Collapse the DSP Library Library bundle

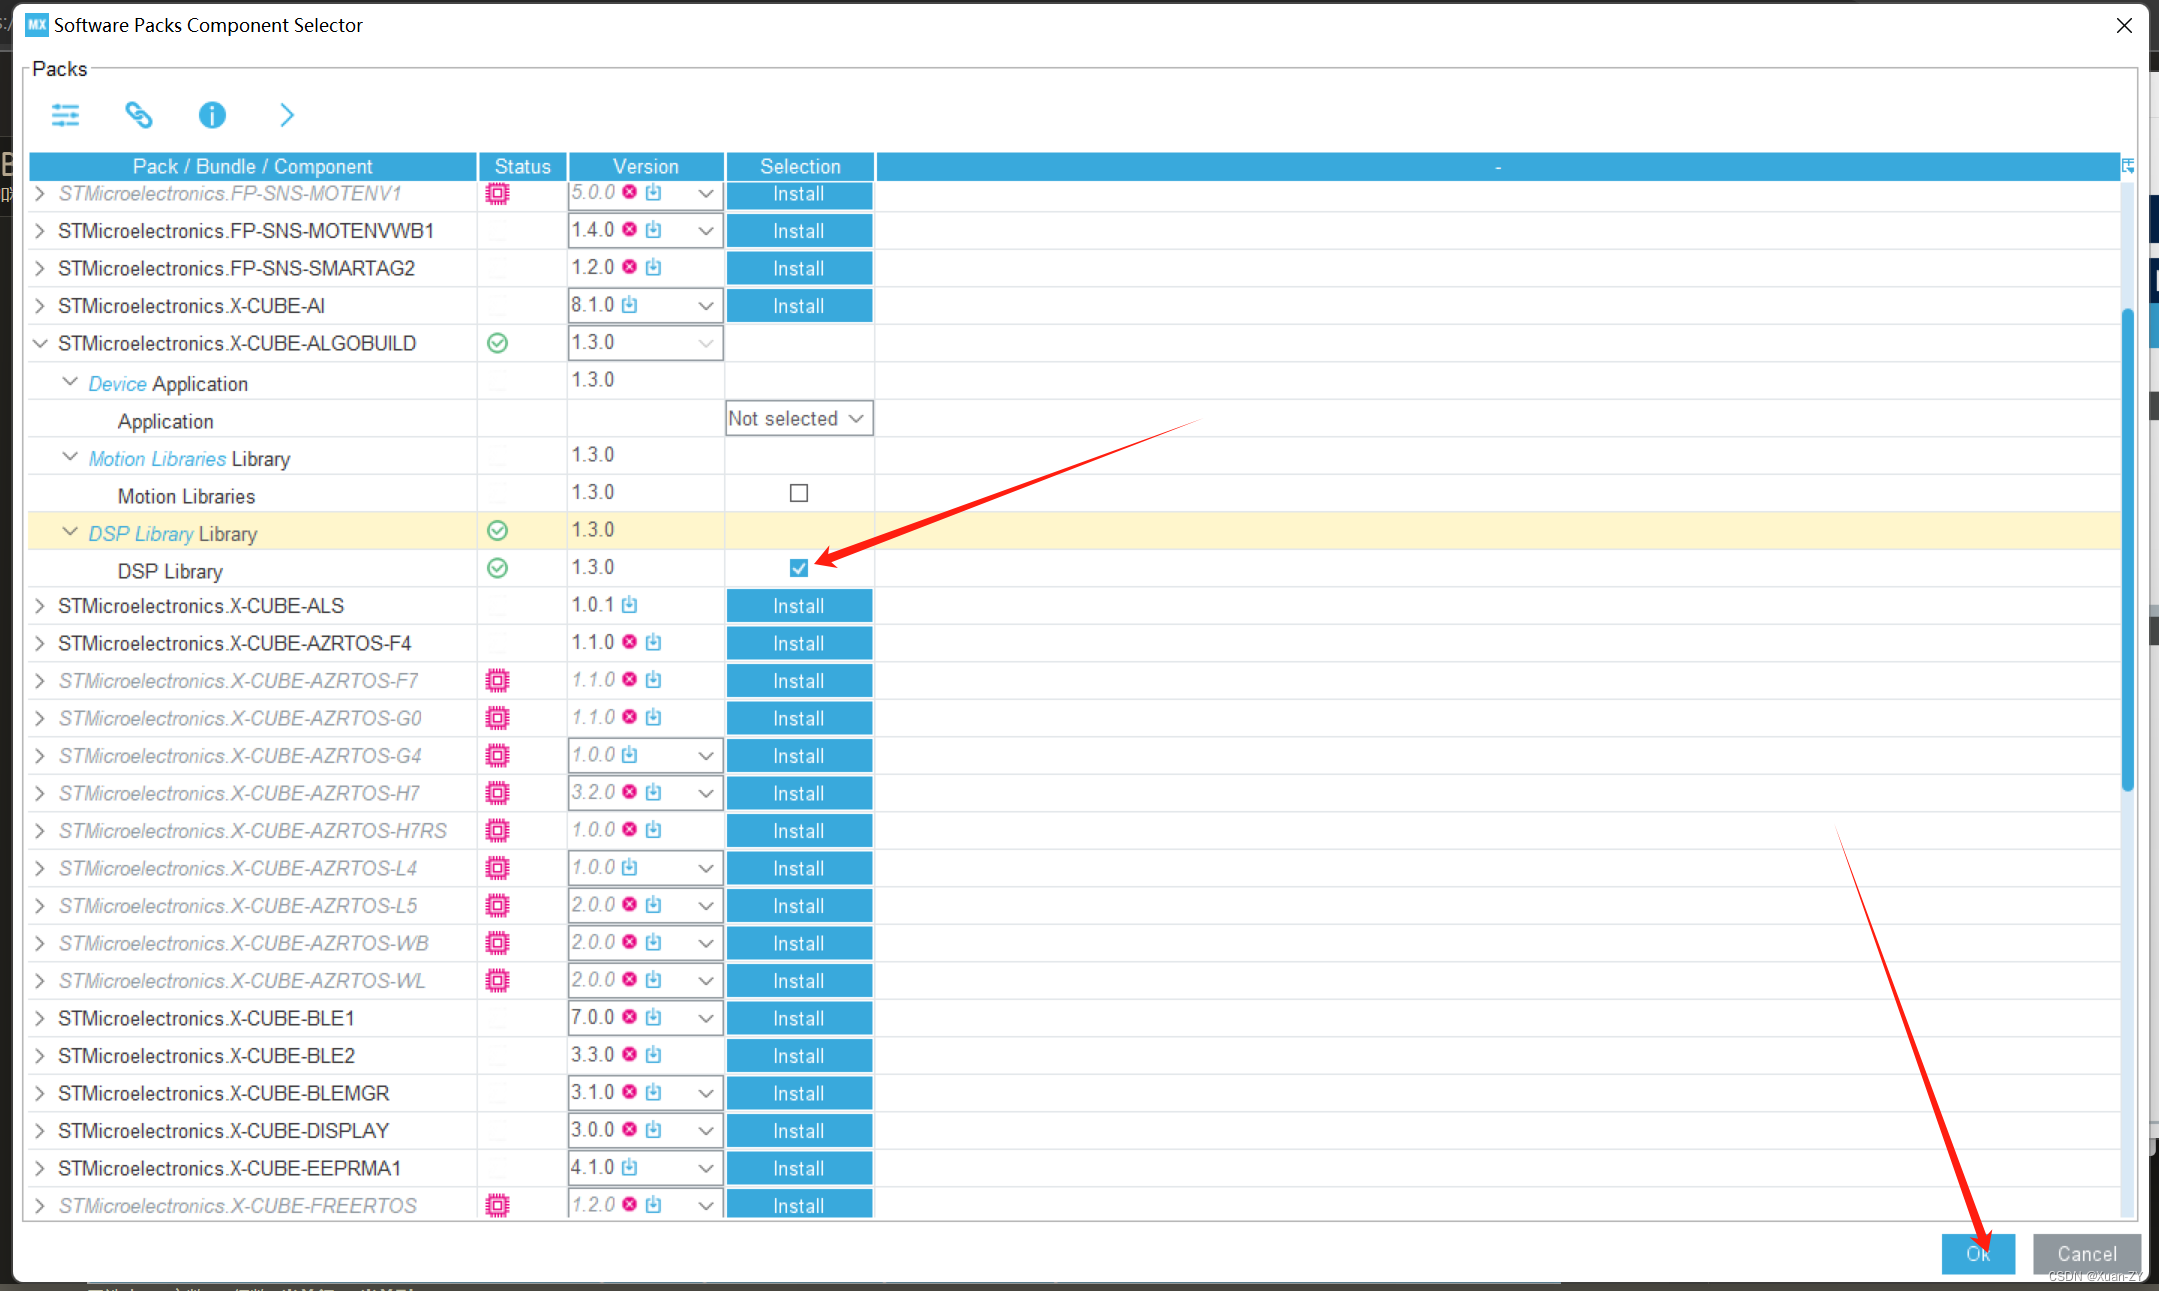coord(70,532)
